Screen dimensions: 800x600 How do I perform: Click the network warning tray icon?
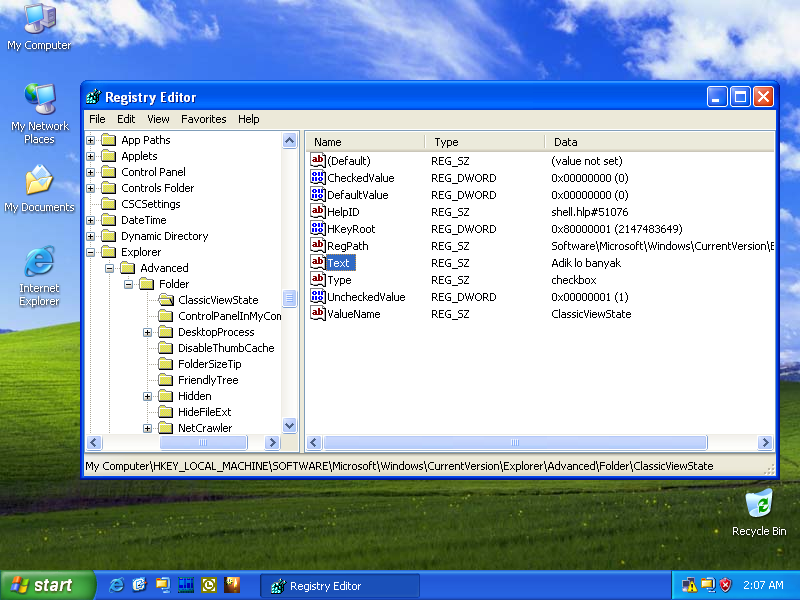[x=689, y=585]
